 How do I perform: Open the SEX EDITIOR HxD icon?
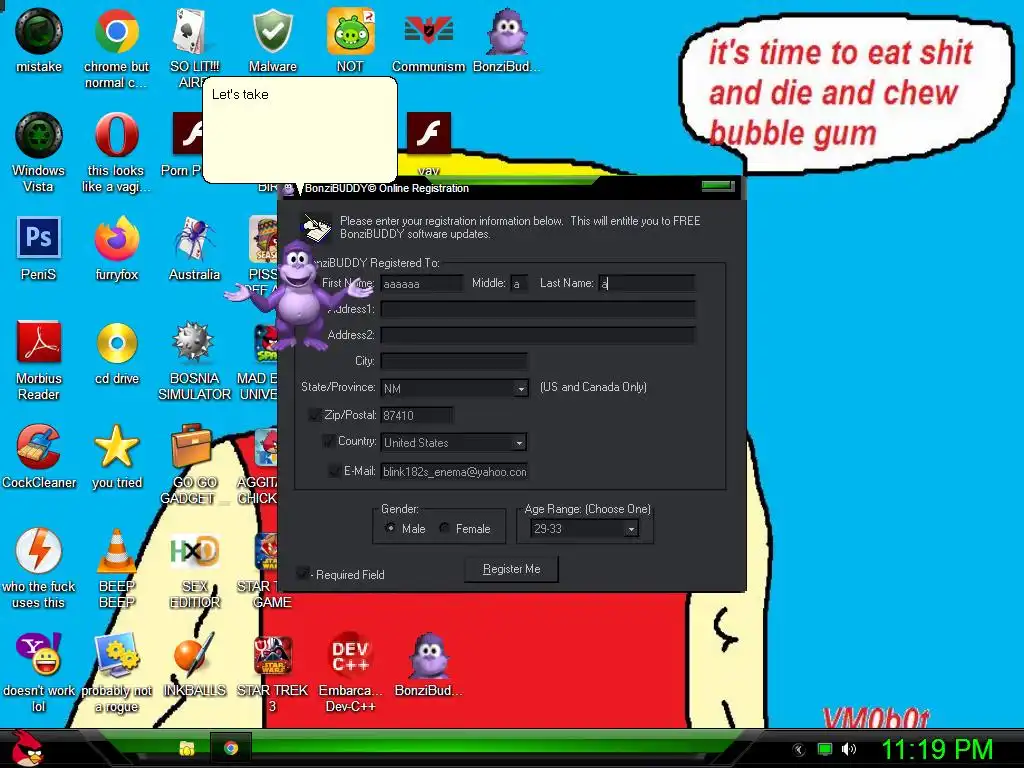194,568
